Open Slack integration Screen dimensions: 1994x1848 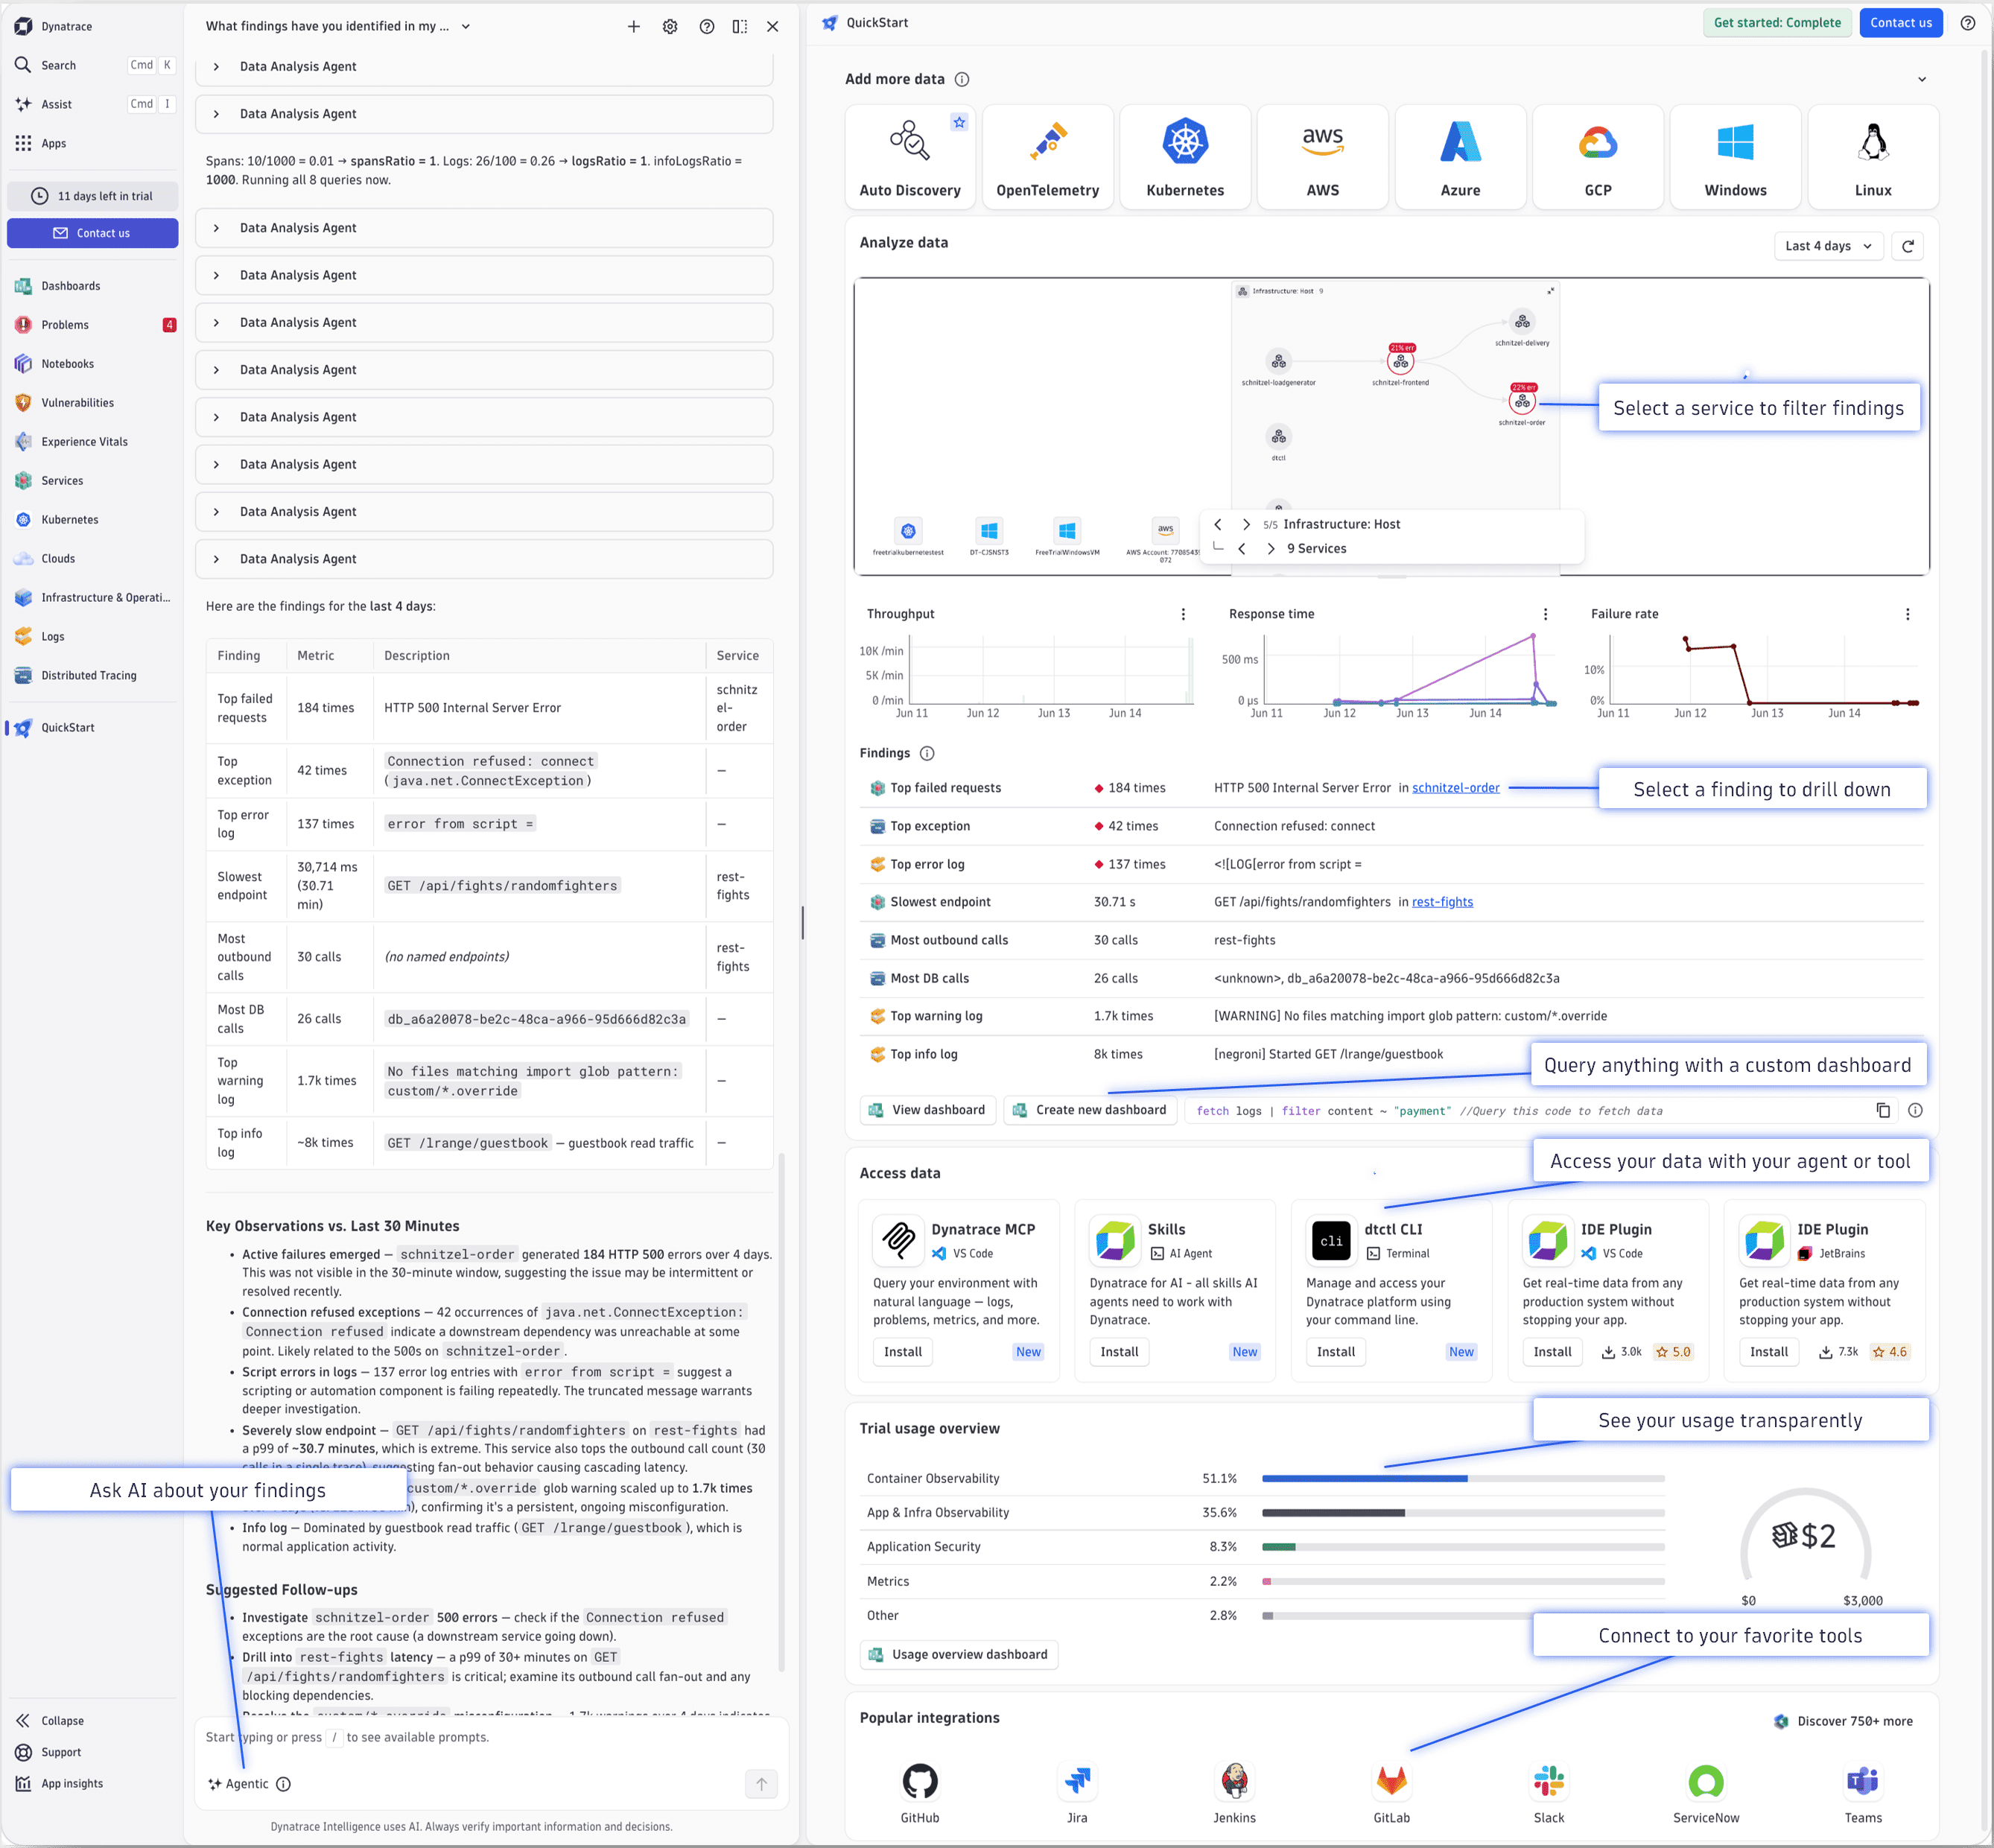click(1549, 1793)
